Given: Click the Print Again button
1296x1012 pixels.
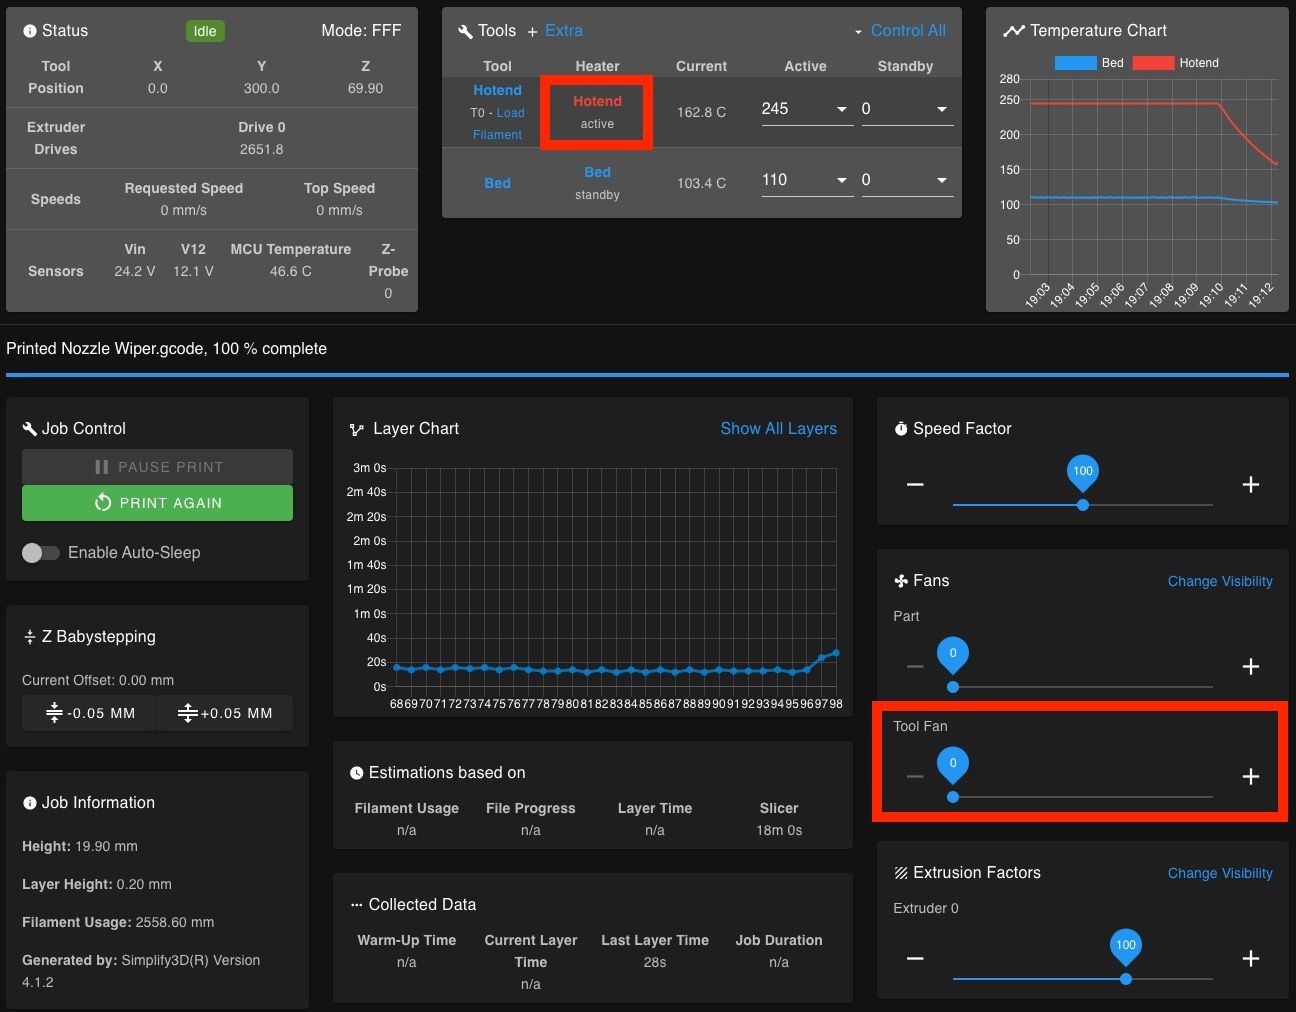Looking at the screenshot, I should 157,503.
